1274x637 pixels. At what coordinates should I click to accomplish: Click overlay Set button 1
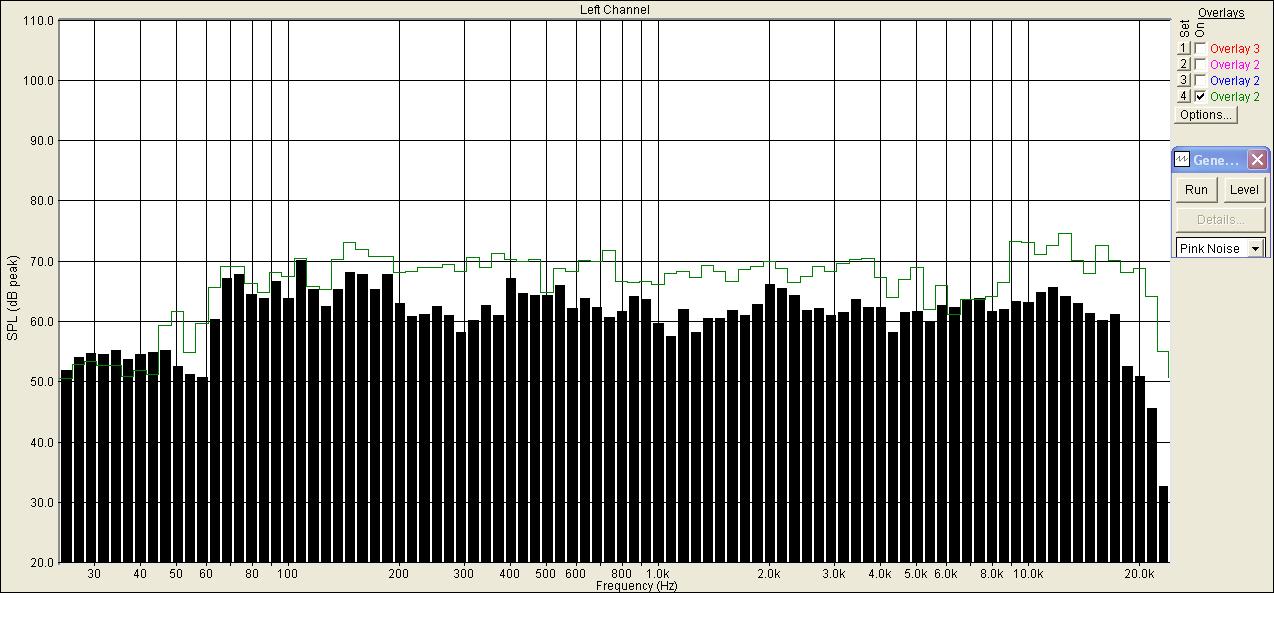tap(1183, 48)
